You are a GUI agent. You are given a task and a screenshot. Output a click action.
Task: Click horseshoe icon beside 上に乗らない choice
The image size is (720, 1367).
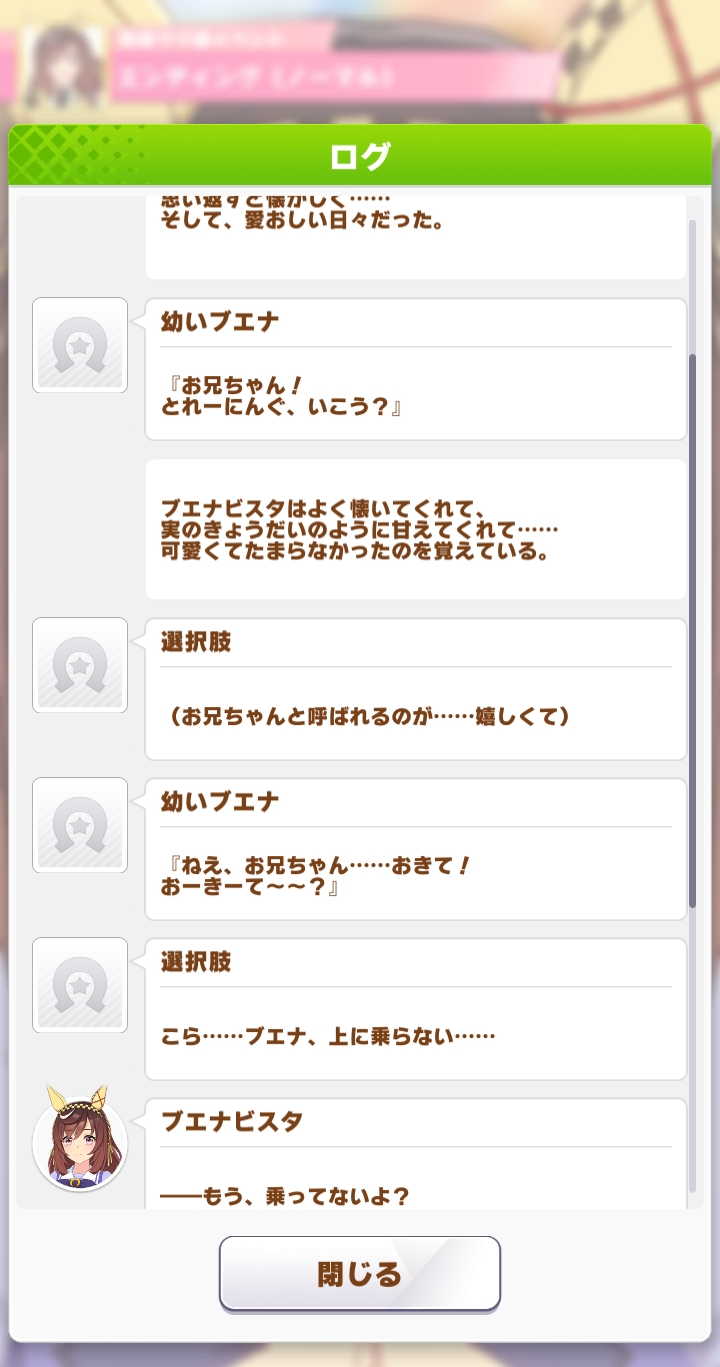[x=80, y=985]
